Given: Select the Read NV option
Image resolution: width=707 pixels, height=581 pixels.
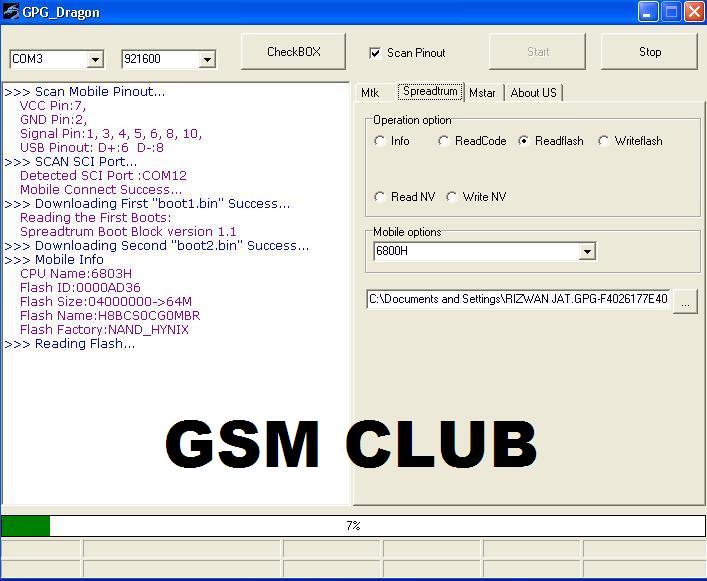Looking at the screenshot, I should (380, 197).
